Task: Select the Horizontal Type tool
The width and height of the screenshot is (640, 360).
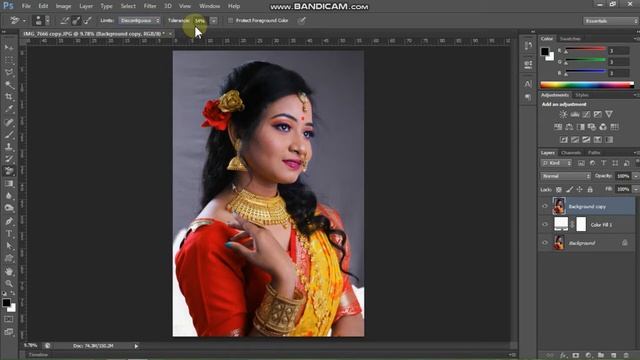Action: pyautogui.click(x=9, y=234)
